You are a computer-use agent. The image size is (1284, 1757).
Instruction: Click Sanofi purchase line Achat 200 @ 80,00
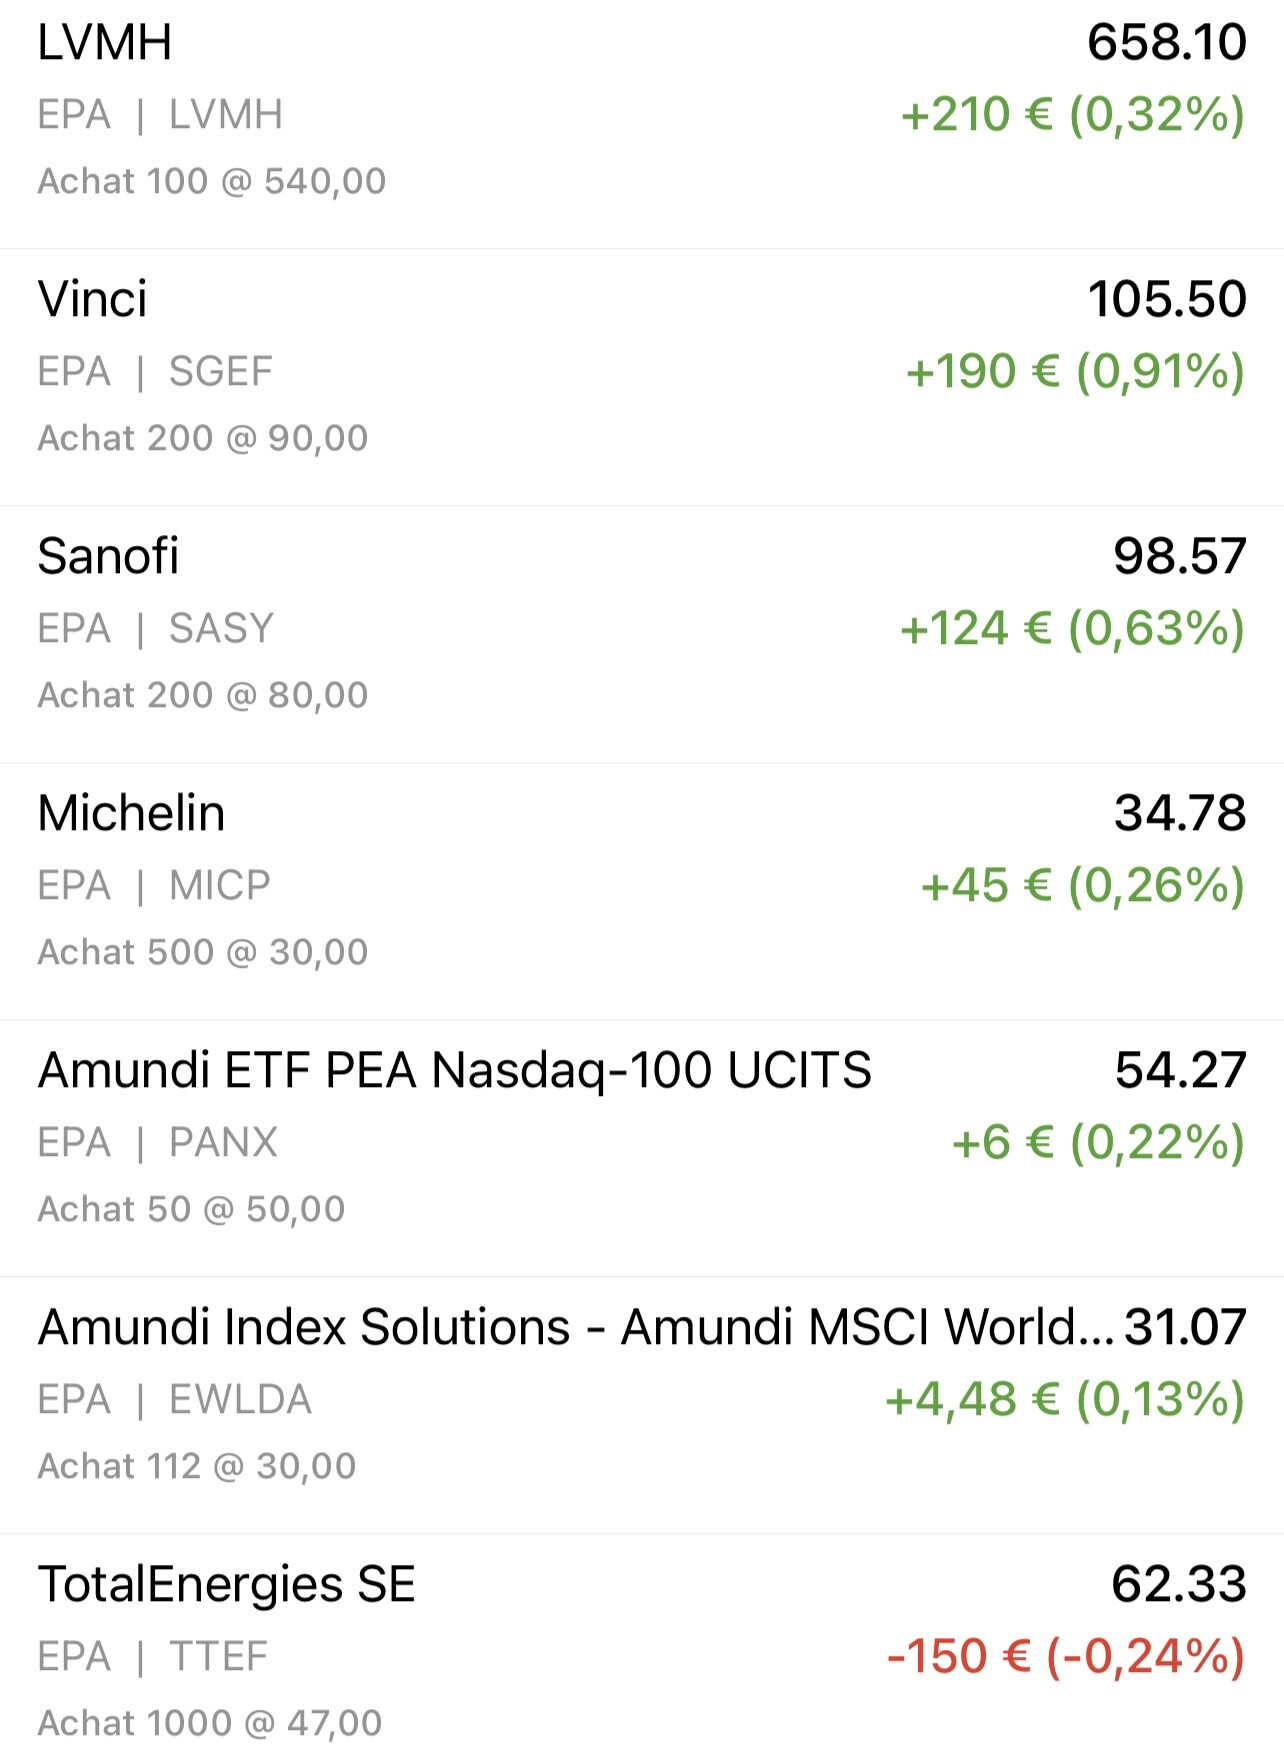click(x=203, y=695)
